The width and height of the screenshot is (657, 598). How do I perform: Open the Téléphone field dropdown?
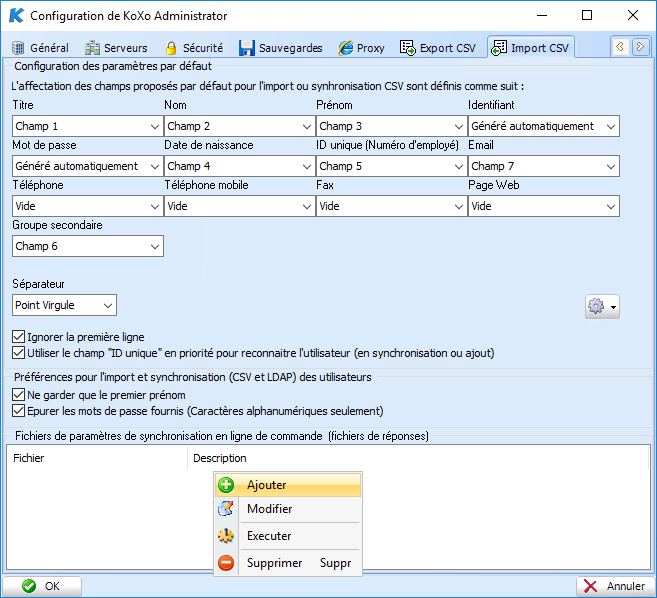tap(88, 206)
